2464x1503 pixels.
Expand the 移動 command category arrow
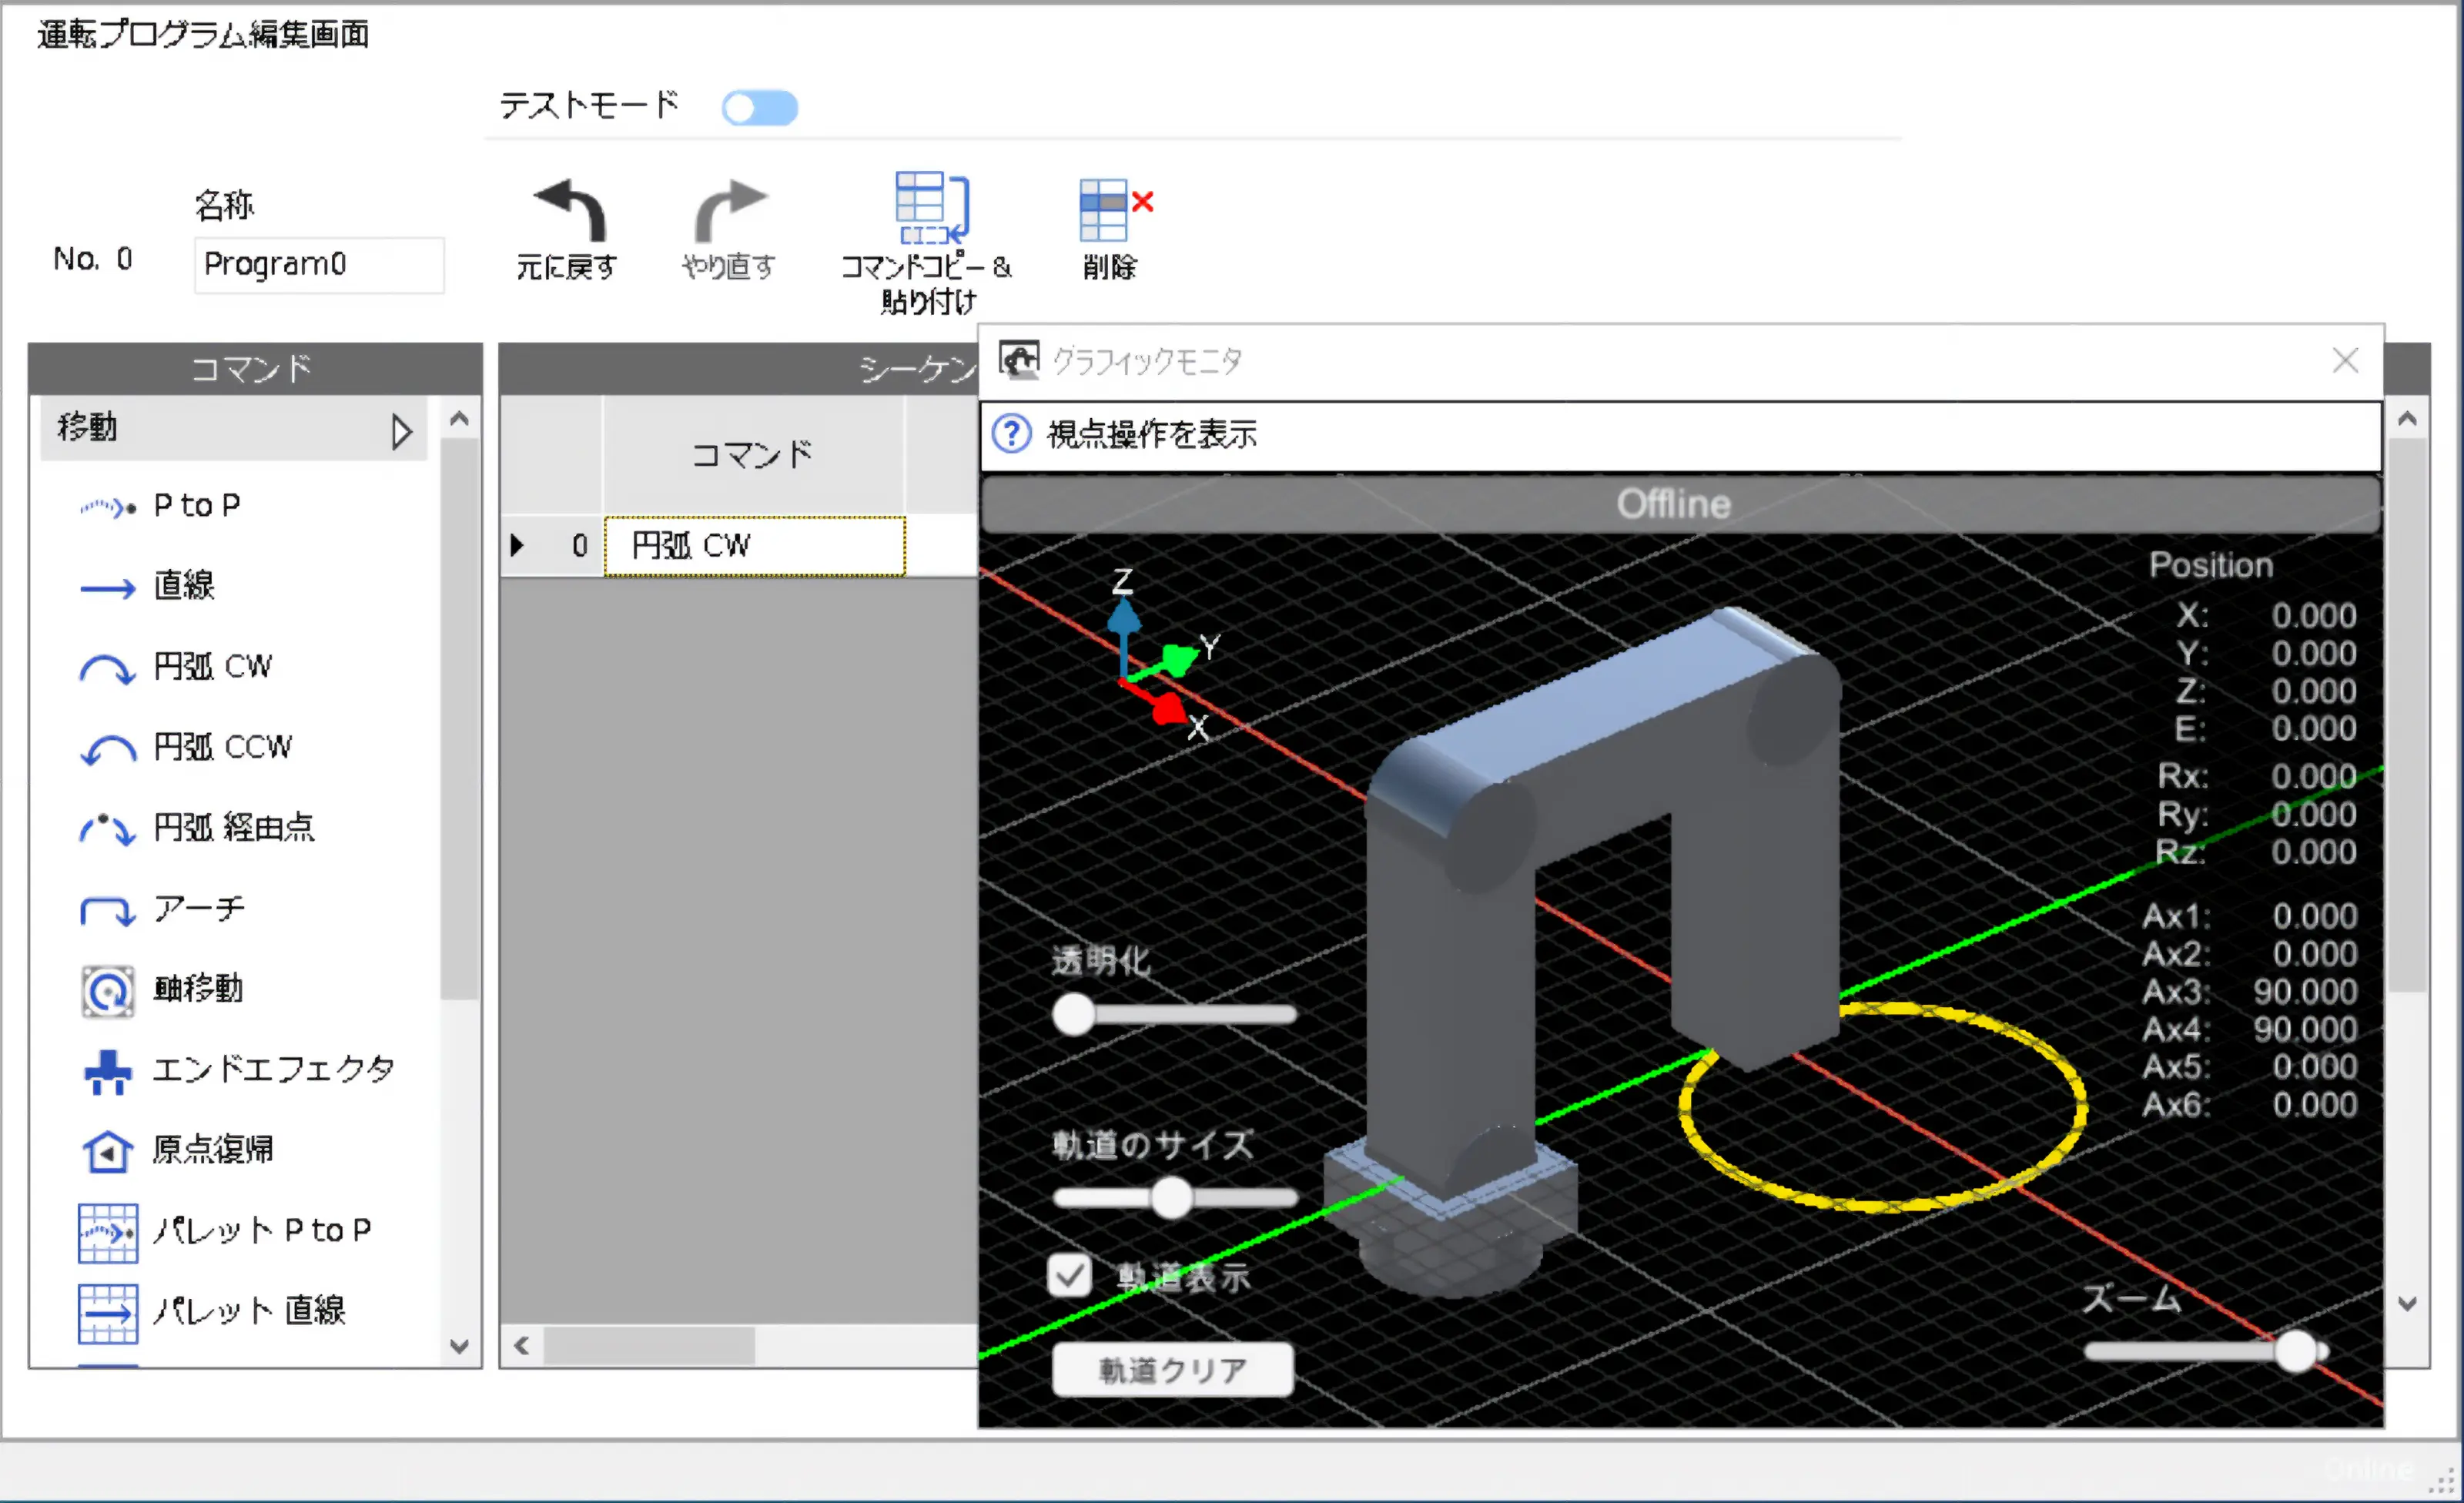[401, 431]
